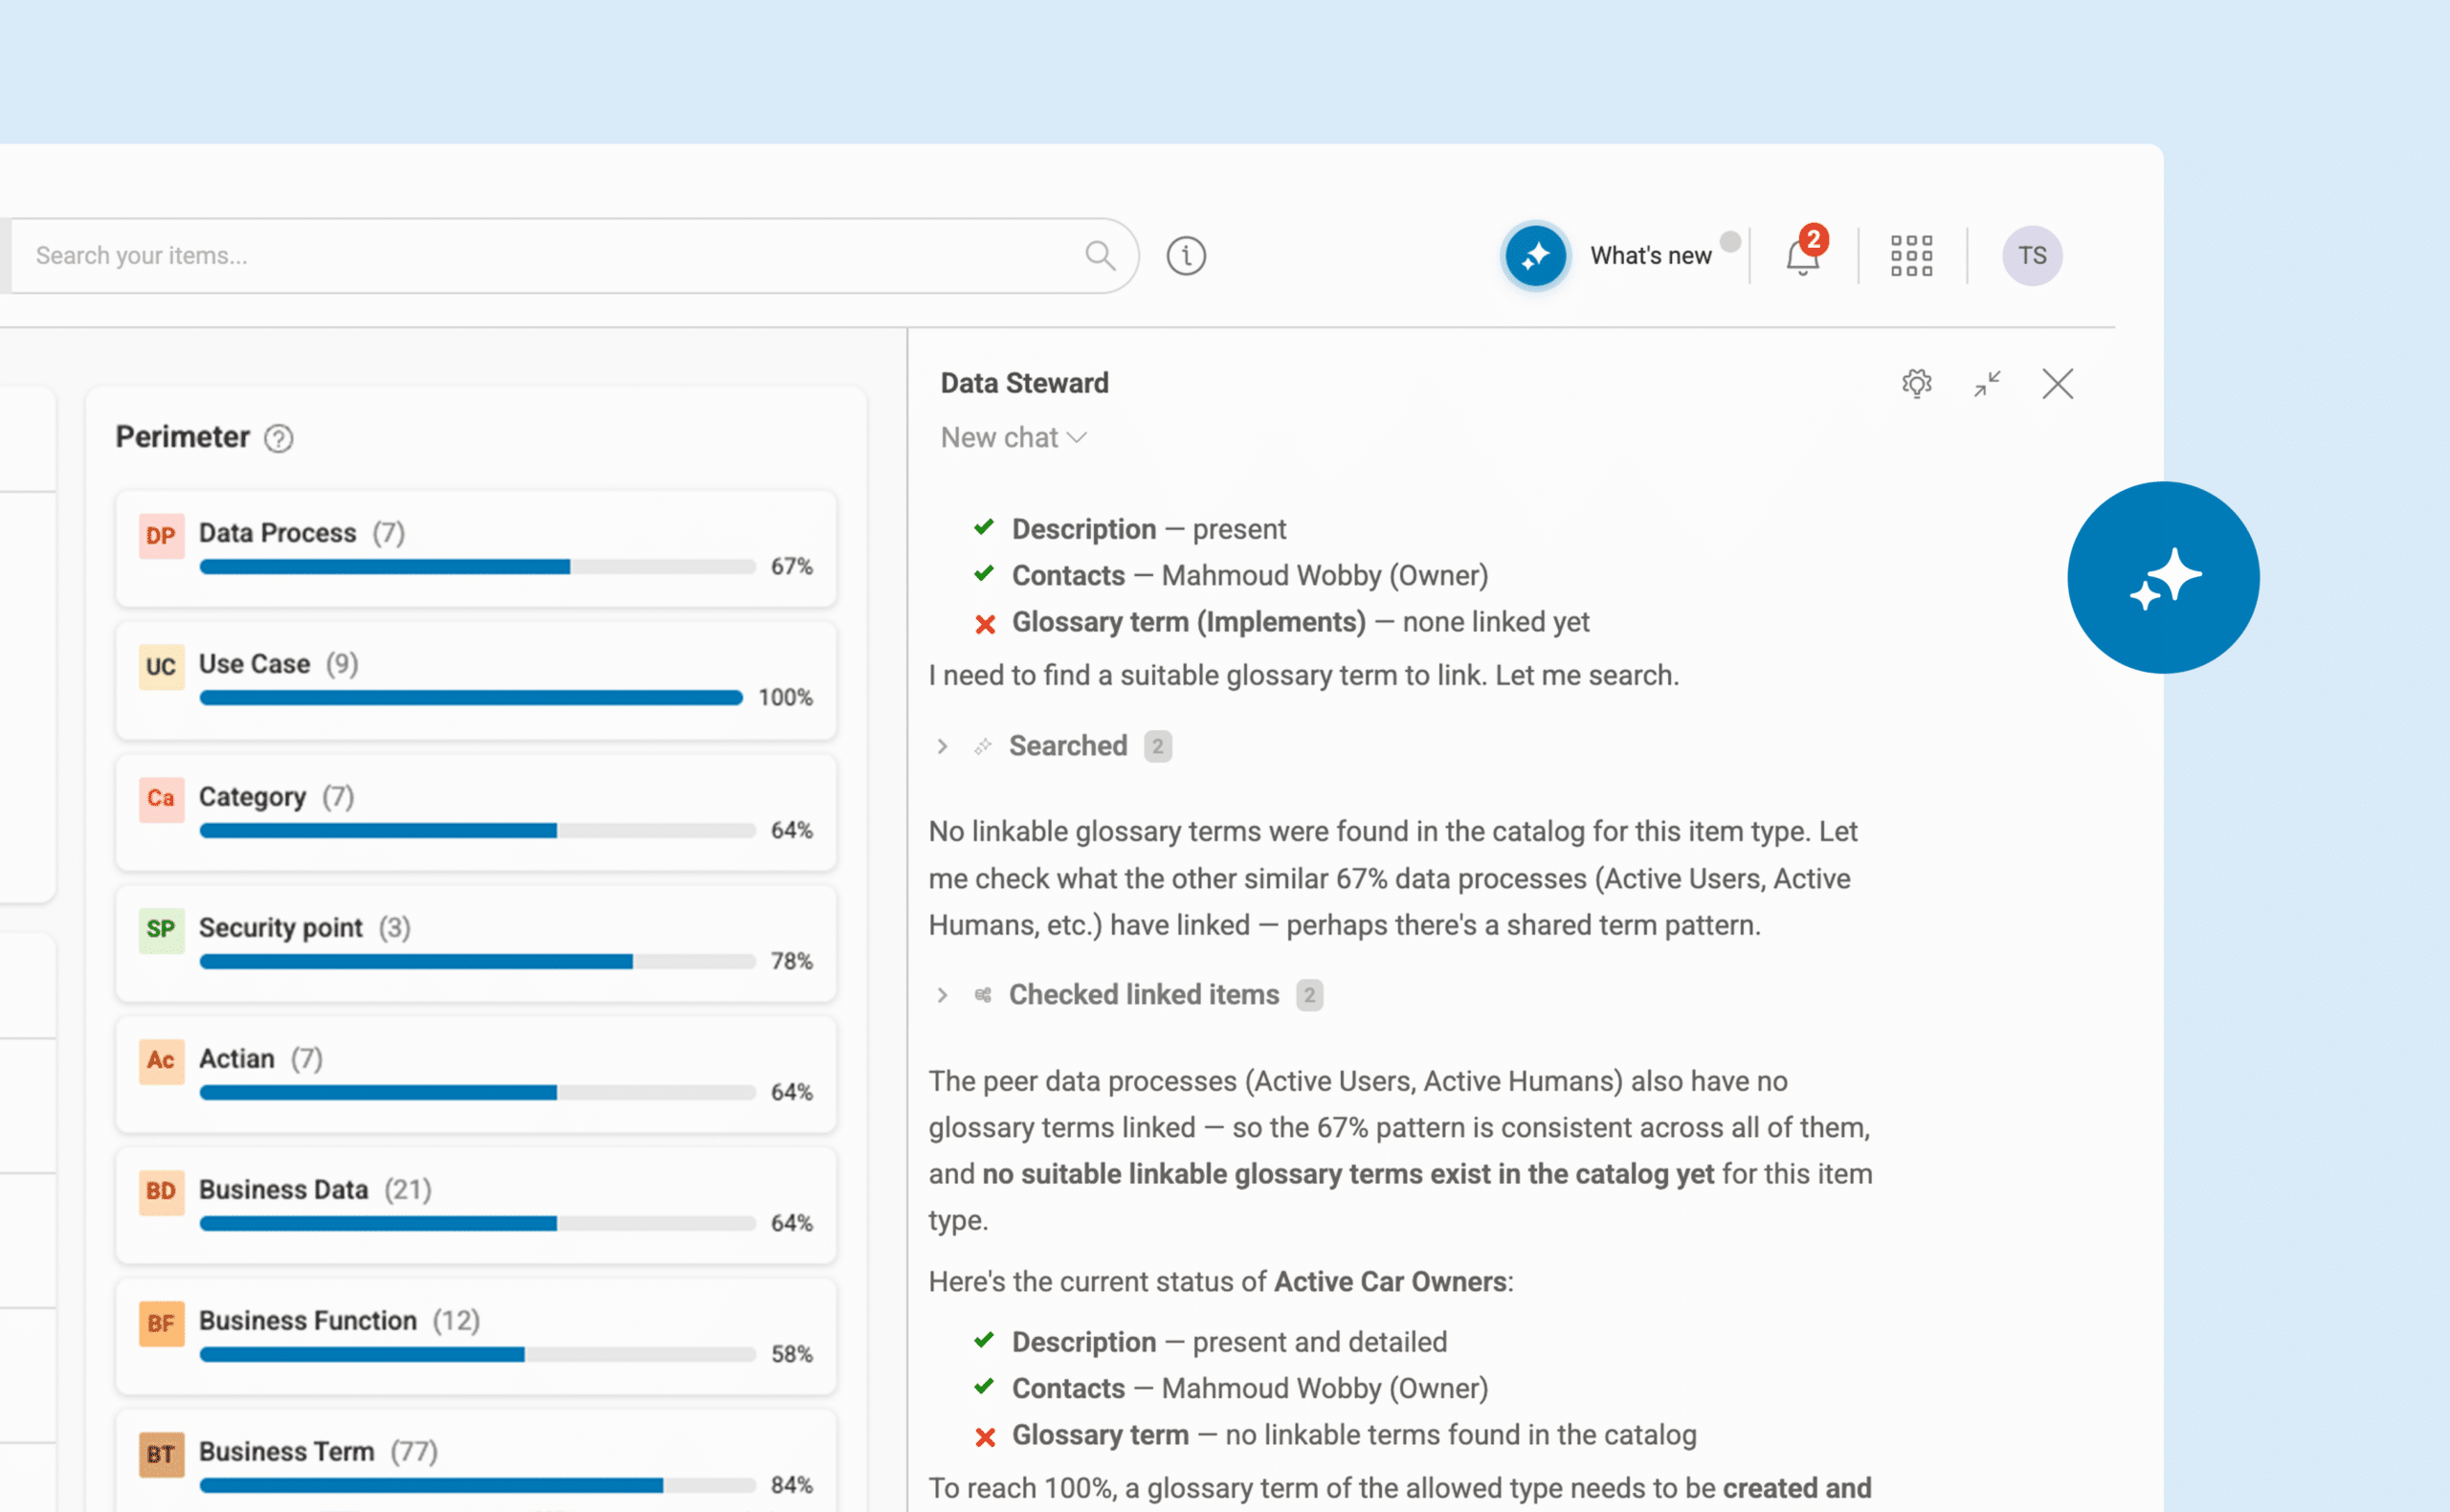Click the search magnifier icon
This screenshot has width=2450, height=1512.
click(1099, 255)
